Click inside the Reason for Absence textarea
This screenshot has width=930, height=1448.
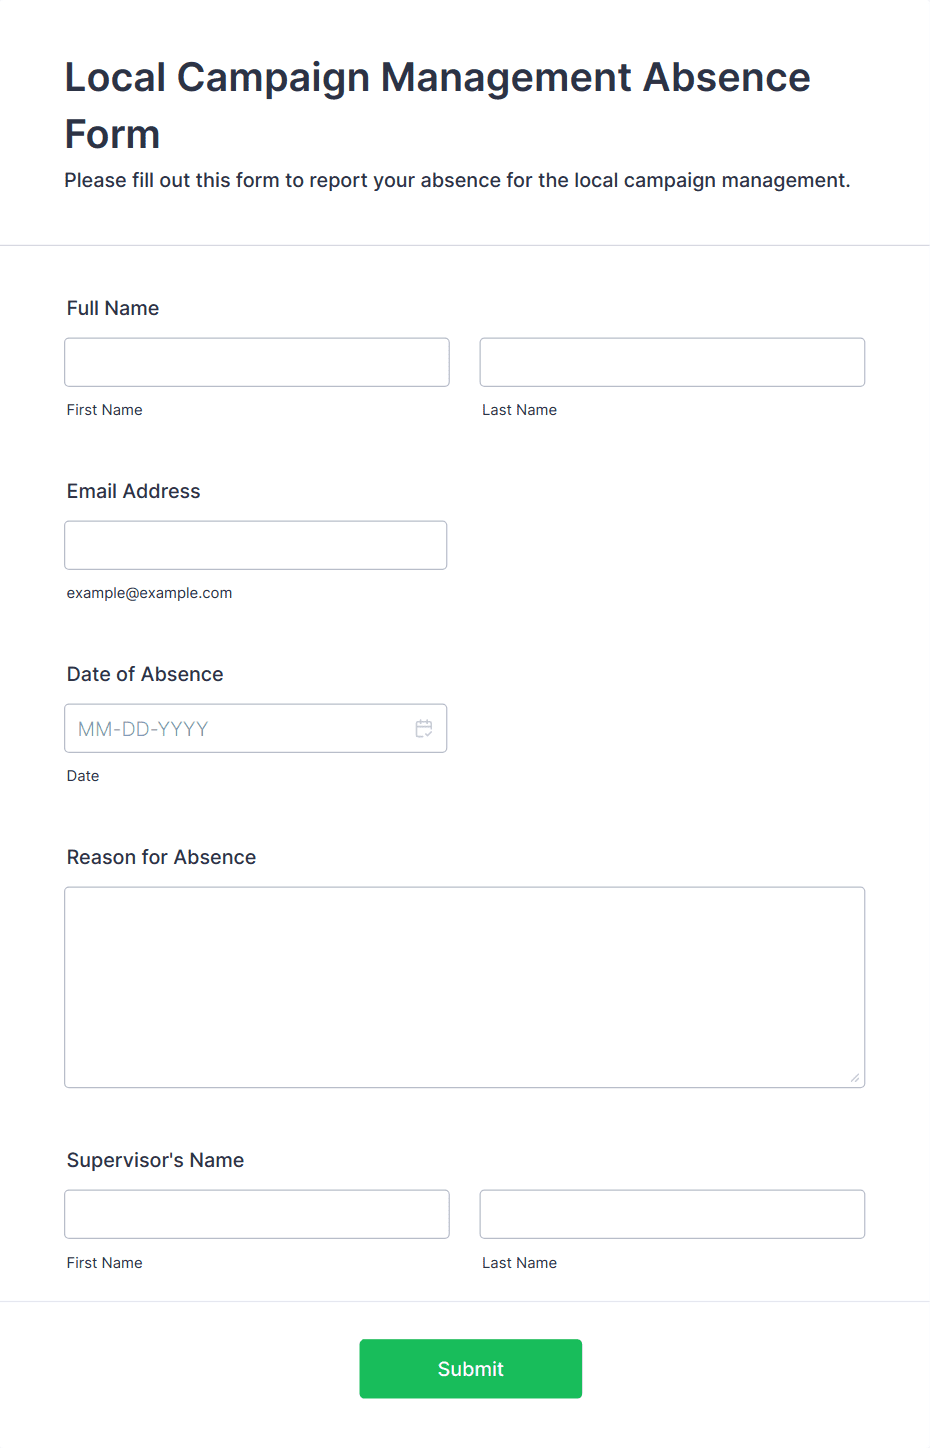point(465,987)
